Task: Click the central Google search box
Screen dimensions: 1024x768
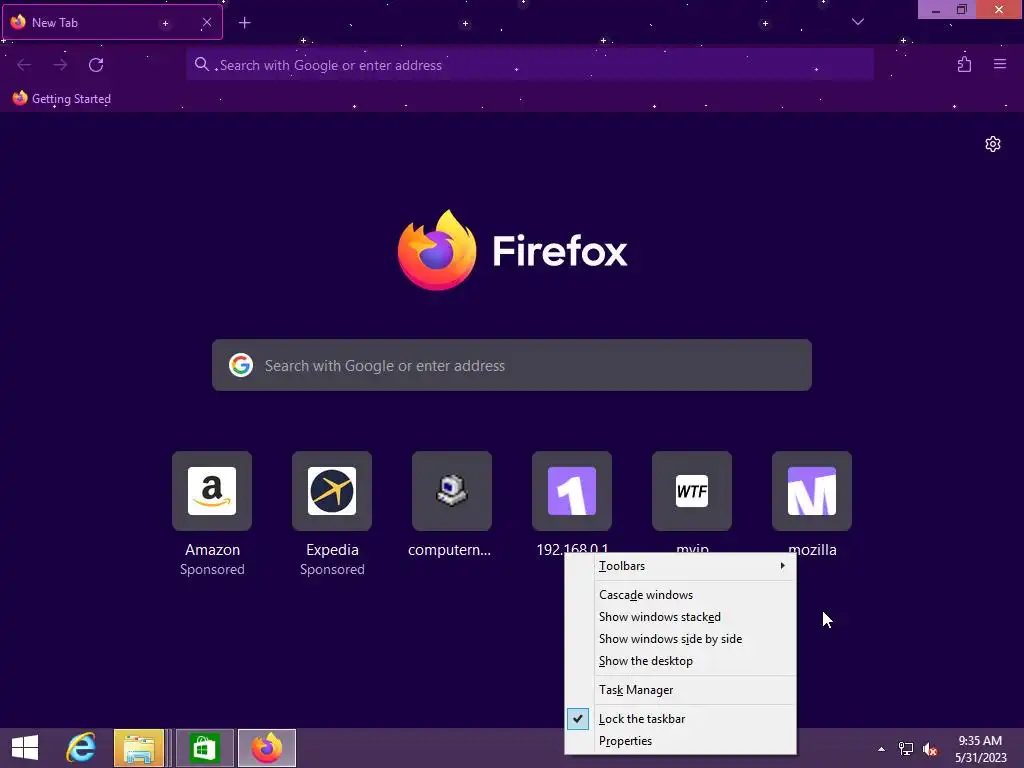Action: (511, 365)
